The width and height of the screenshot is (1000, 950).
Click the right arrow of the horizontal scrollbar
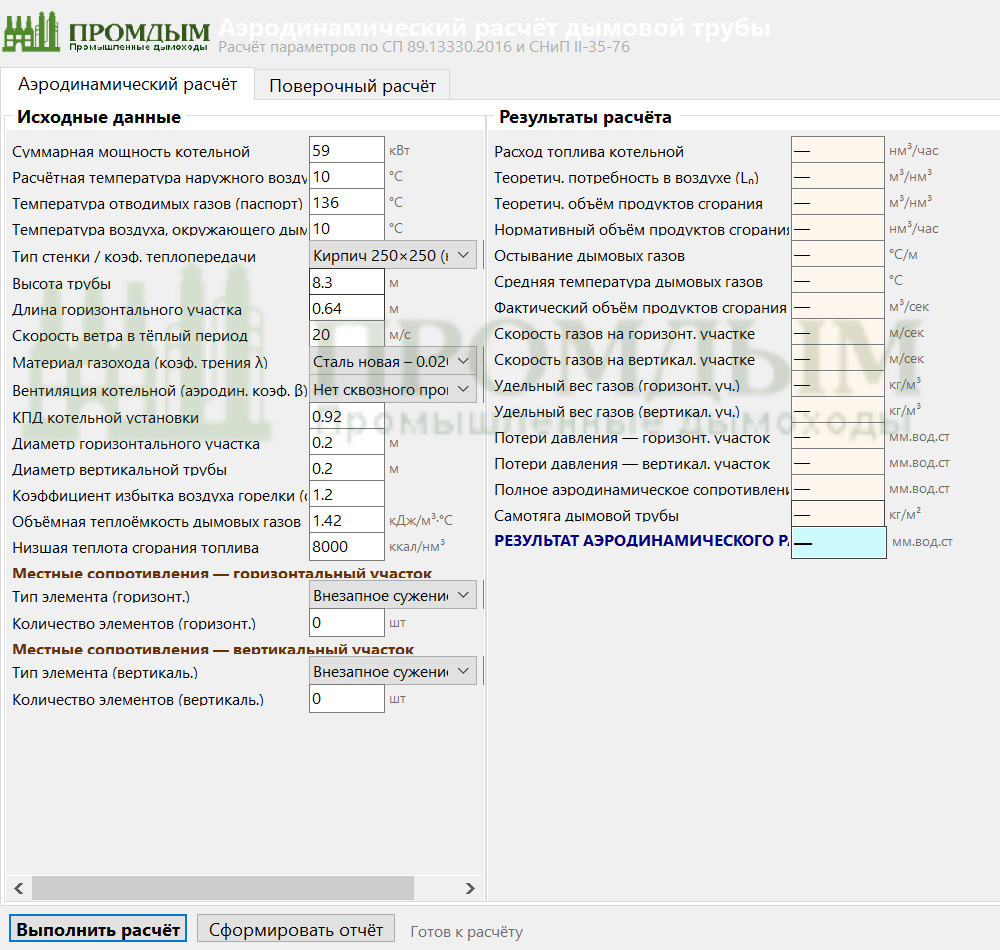(x=470, y=888)
